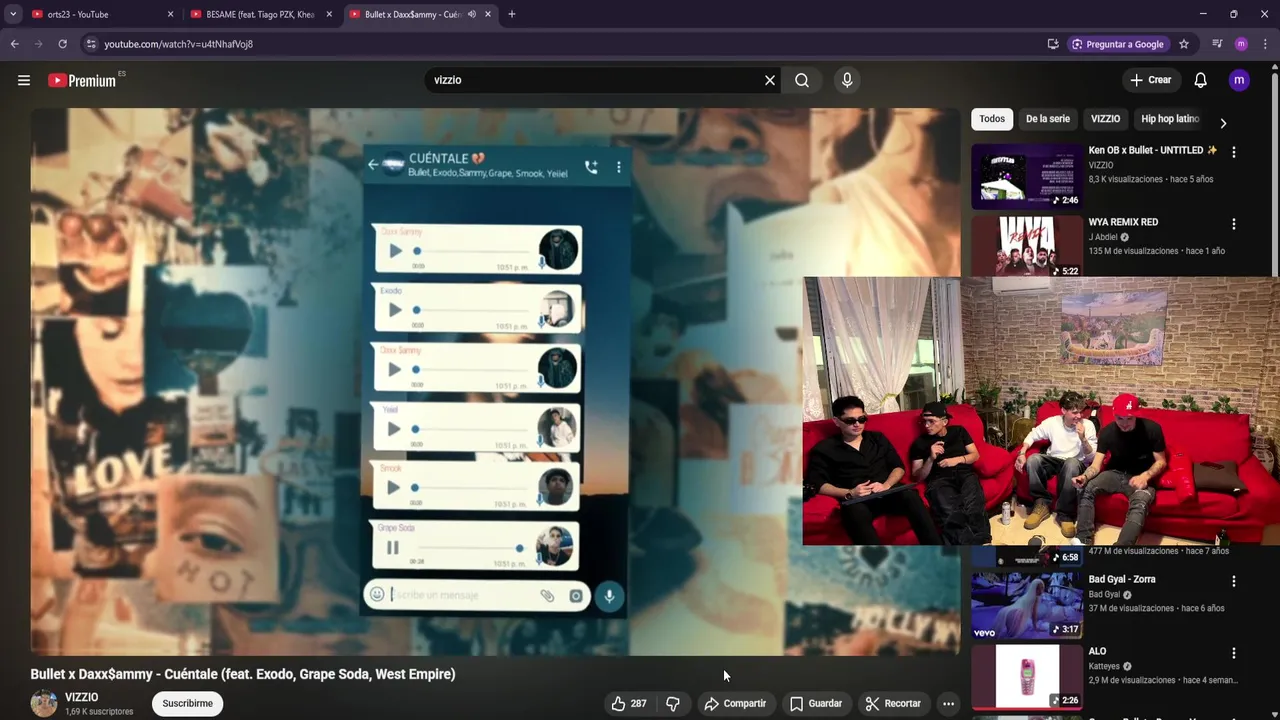
Task: Mute the Bullet x Daxx$ammy tab speaker icon
Action: click(x=471, y=14)
